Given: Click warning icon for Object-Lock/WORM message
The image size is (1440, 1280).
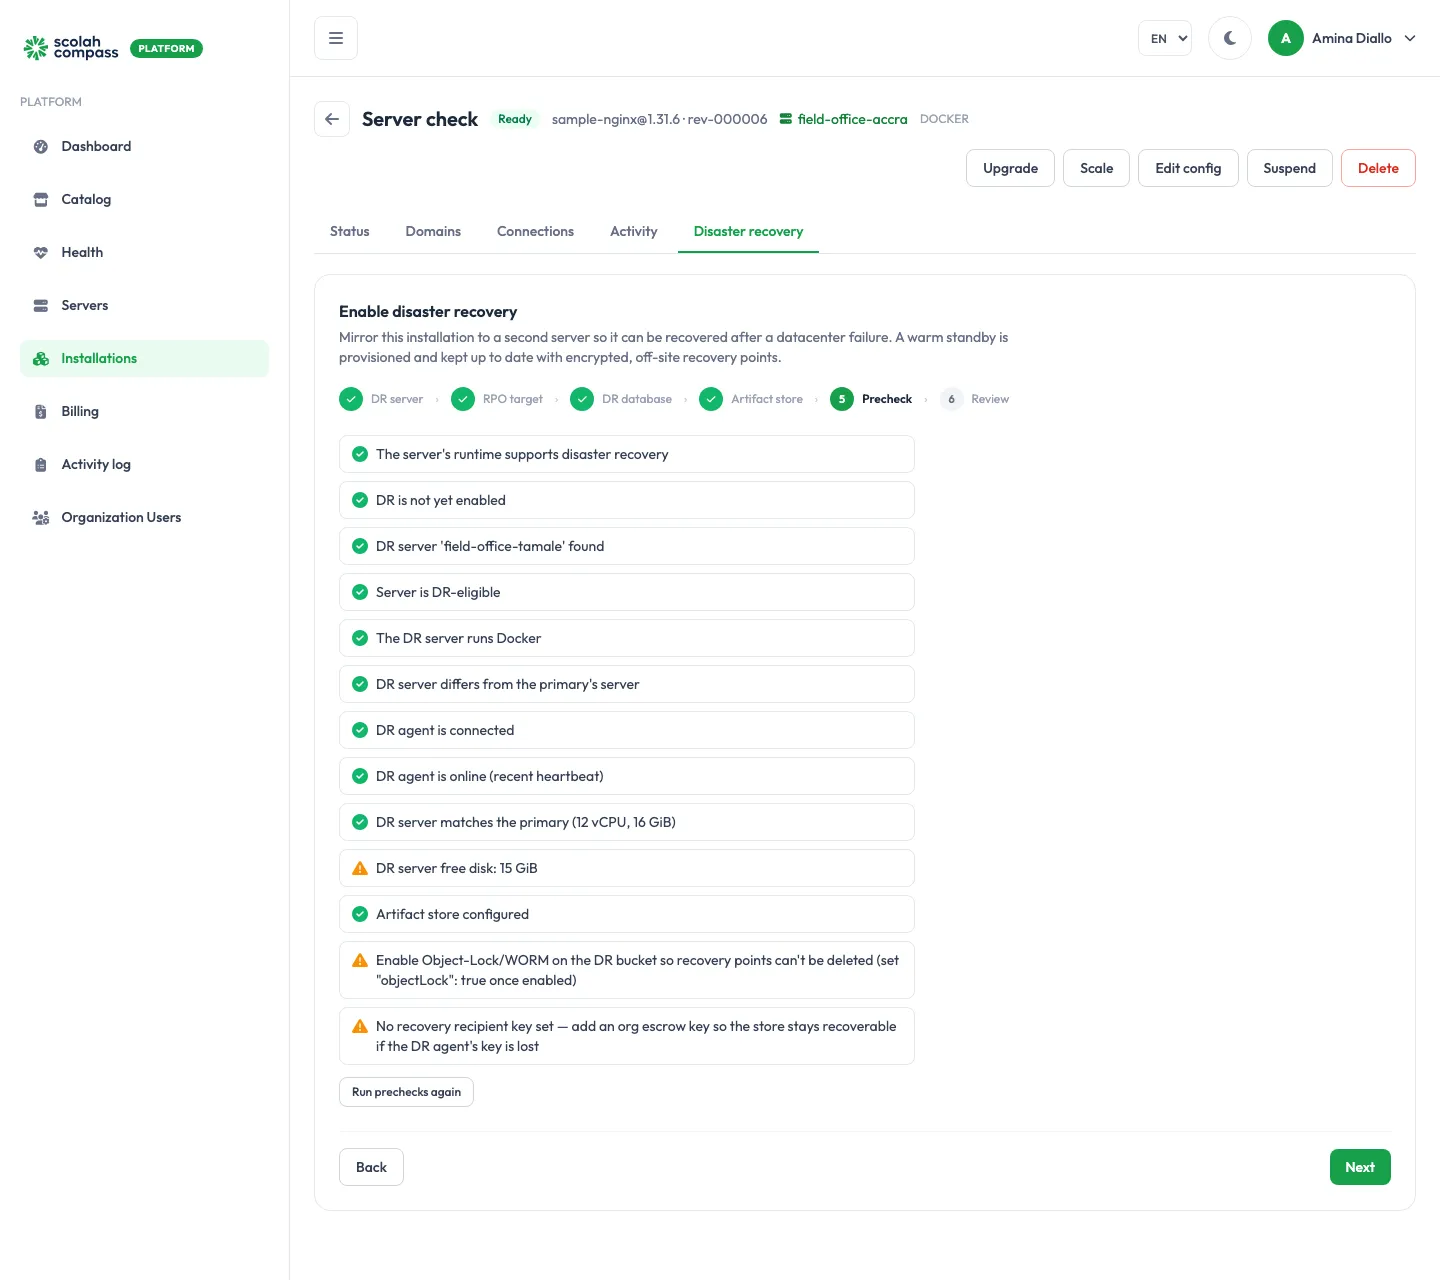Looking at the screenshot, I should tap(360, 960).
